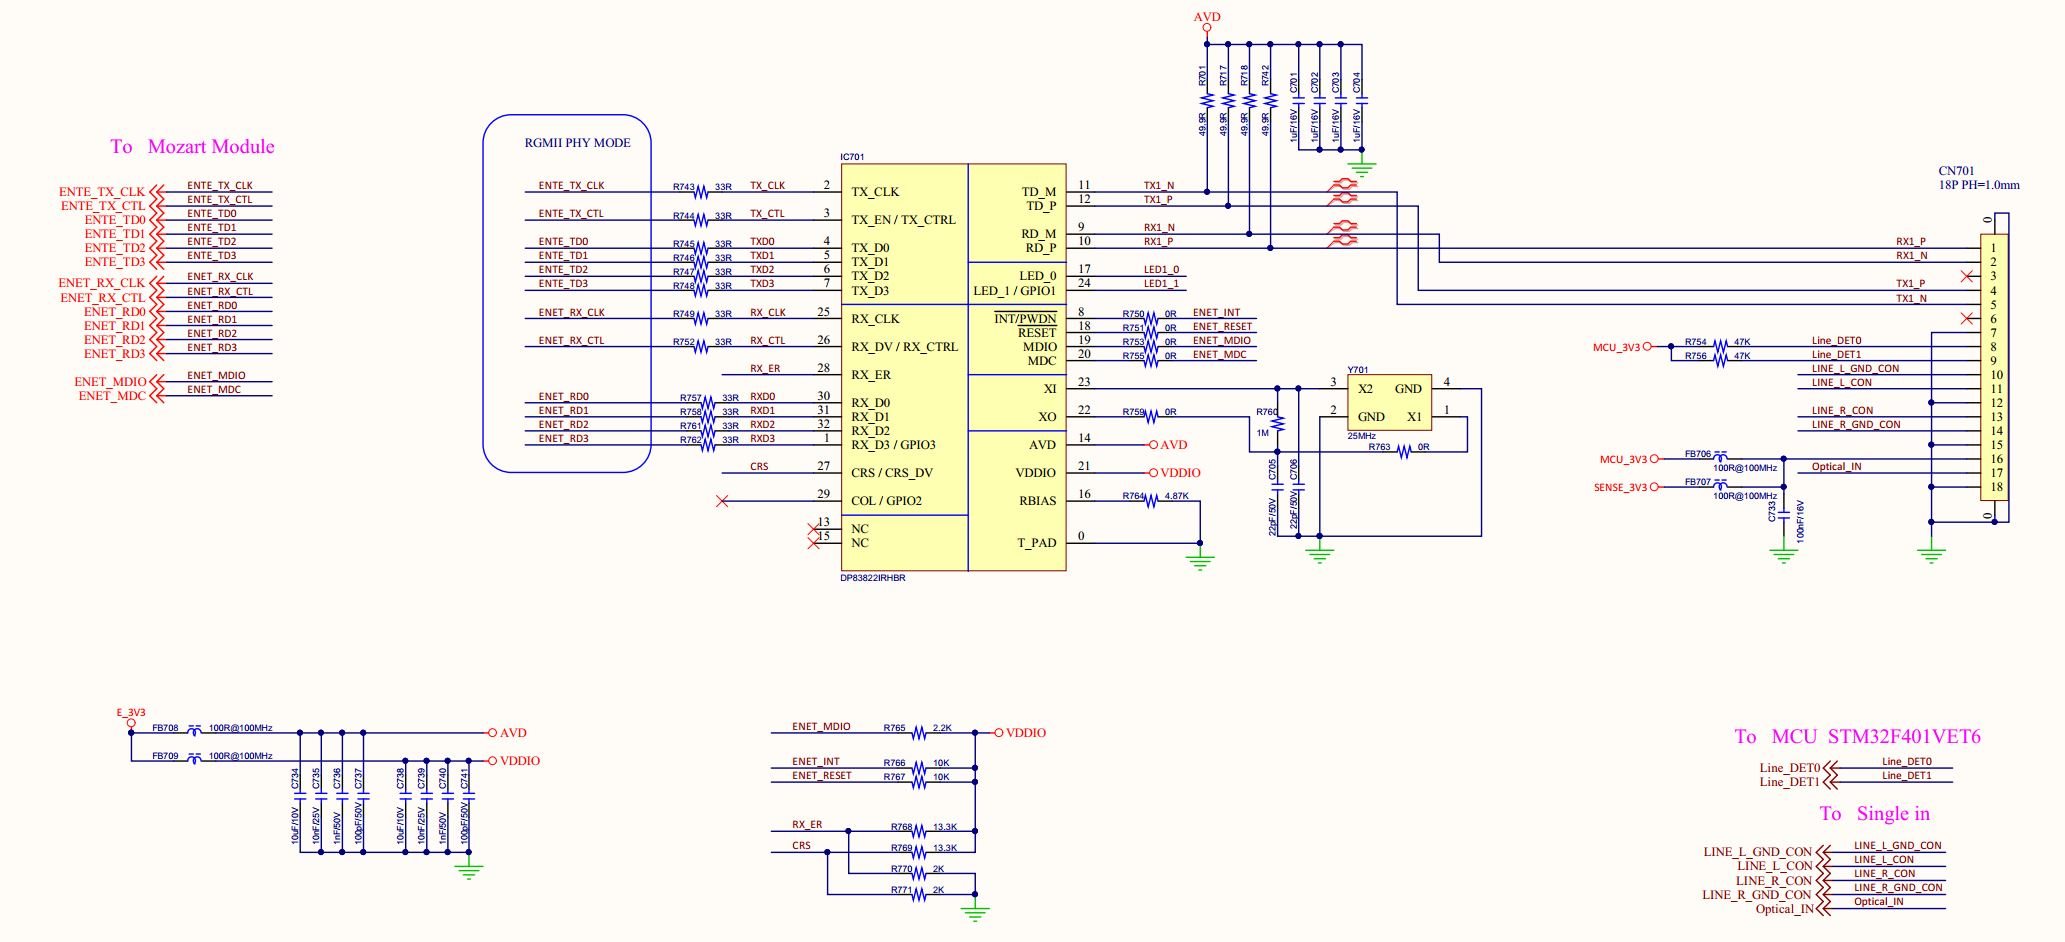
Task: Click the 'TX_EN / TX_CTRL' pin name
Action: point(903,220)
